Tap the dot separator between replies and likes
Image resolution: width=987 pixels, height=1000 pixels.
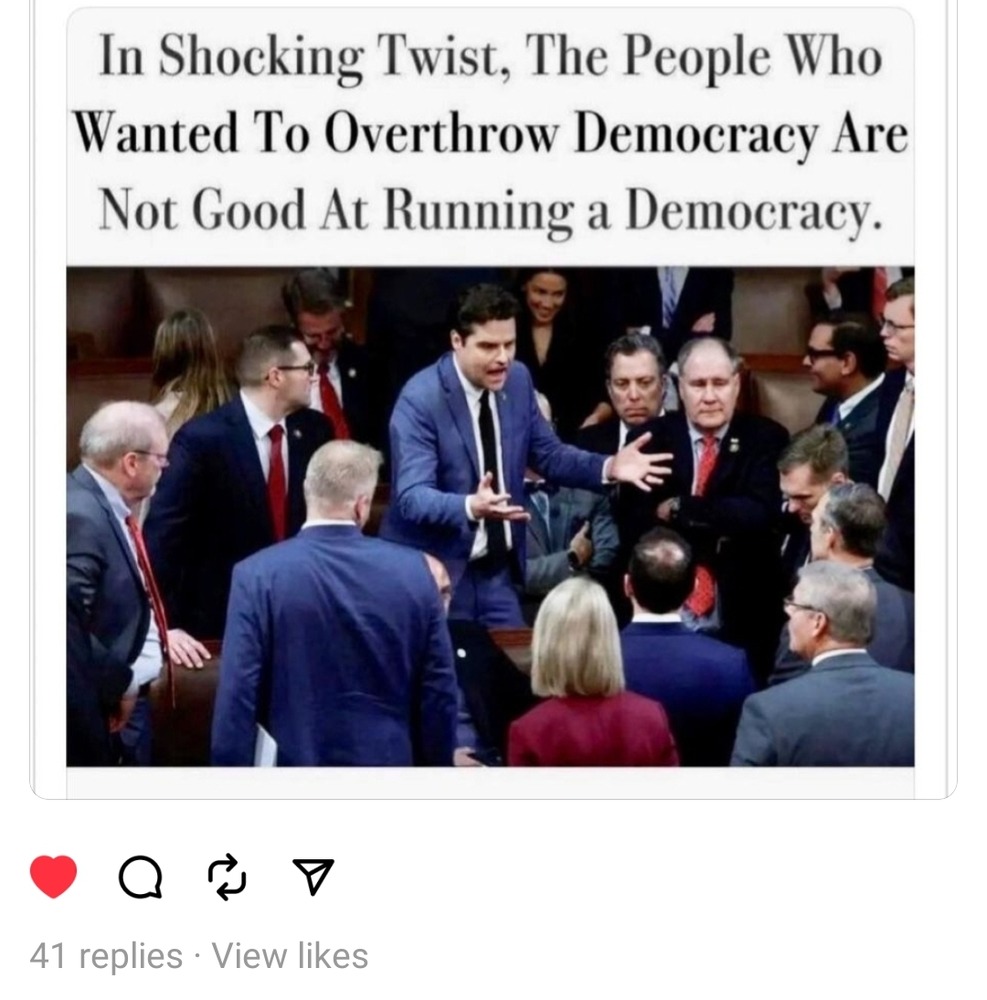coord(197,957)
